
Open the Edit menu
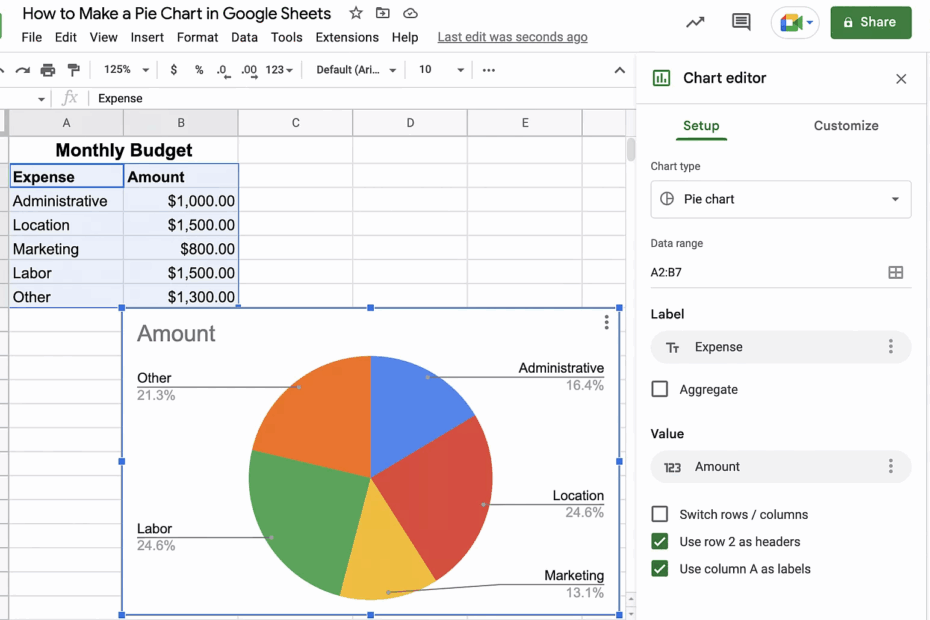pyautogui.click(x=65, y=37)
